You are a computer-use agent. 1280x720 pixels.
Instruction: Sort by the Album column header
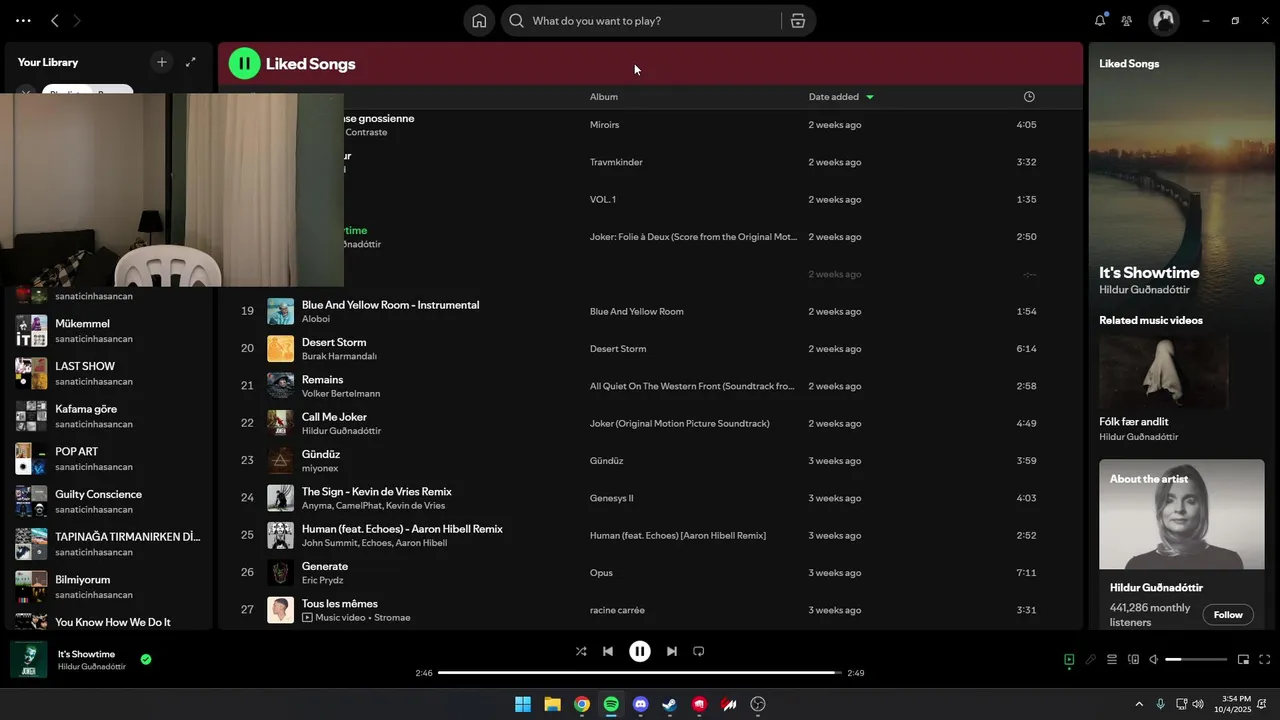604,97
